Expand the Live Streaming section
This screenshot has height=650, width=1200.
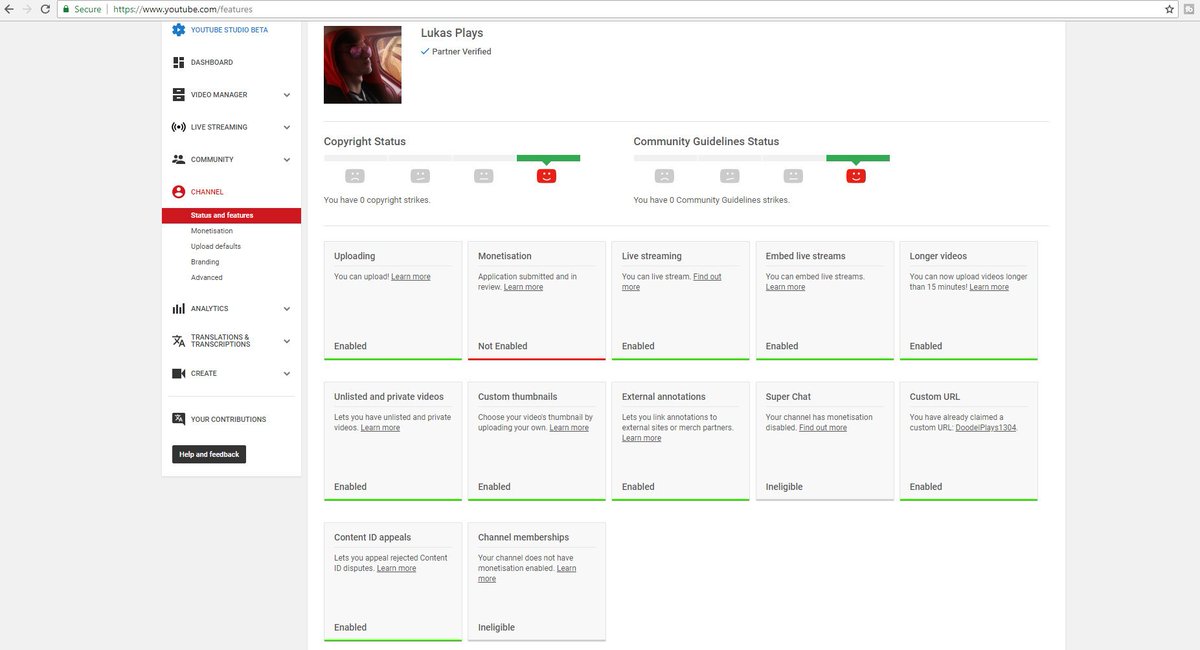tap(286, 127)
